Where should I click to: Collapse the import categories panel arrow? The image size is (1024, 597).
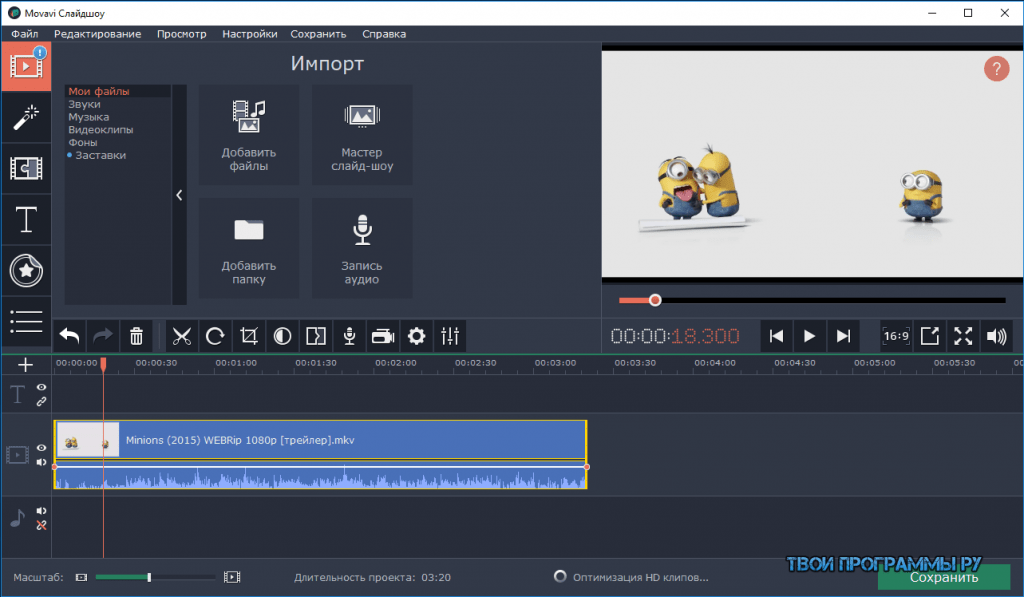click(x=179, y=195)
